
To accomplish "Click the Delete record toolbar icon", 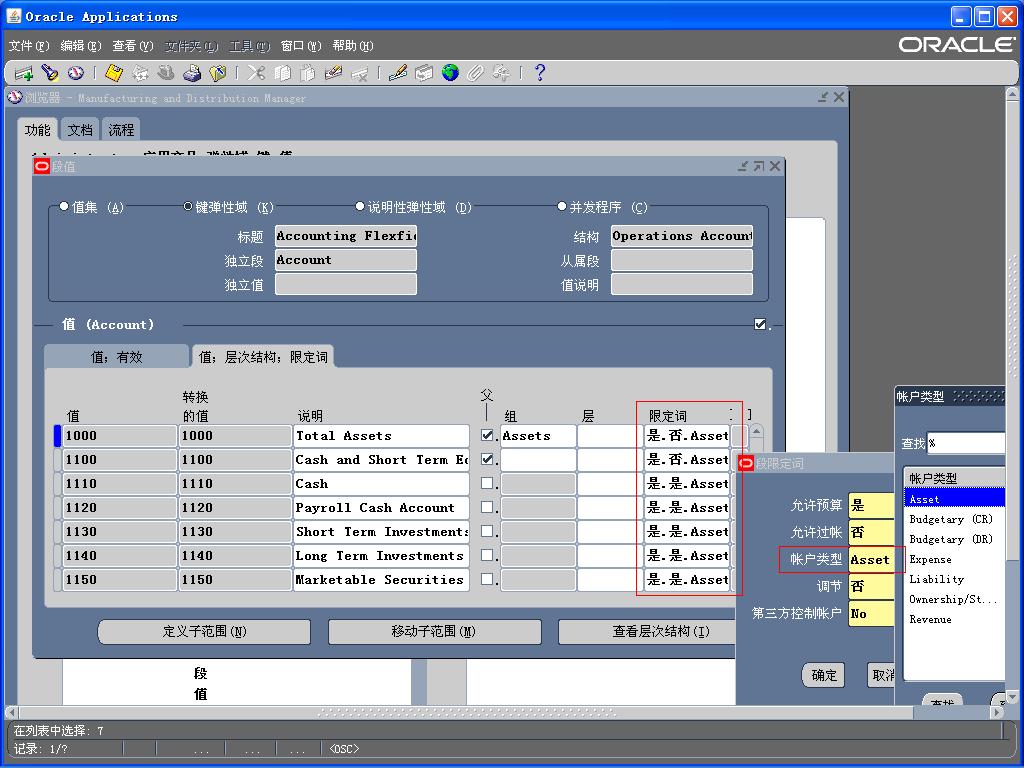I will 359,73.
